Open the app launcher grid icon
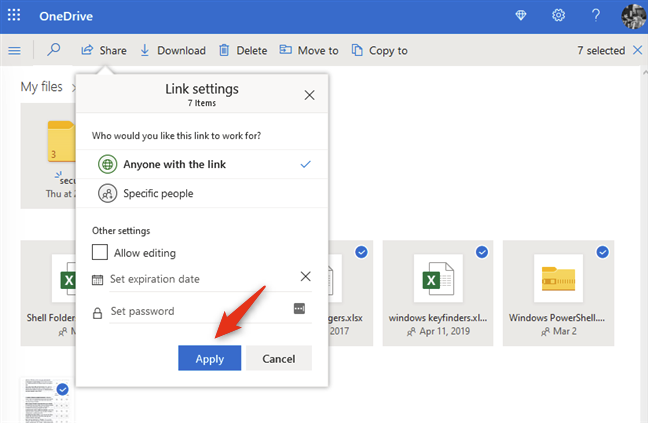Image resolution: width=648 pixels, height=423 pixels. pyautogui.click(x=14, y=15)
